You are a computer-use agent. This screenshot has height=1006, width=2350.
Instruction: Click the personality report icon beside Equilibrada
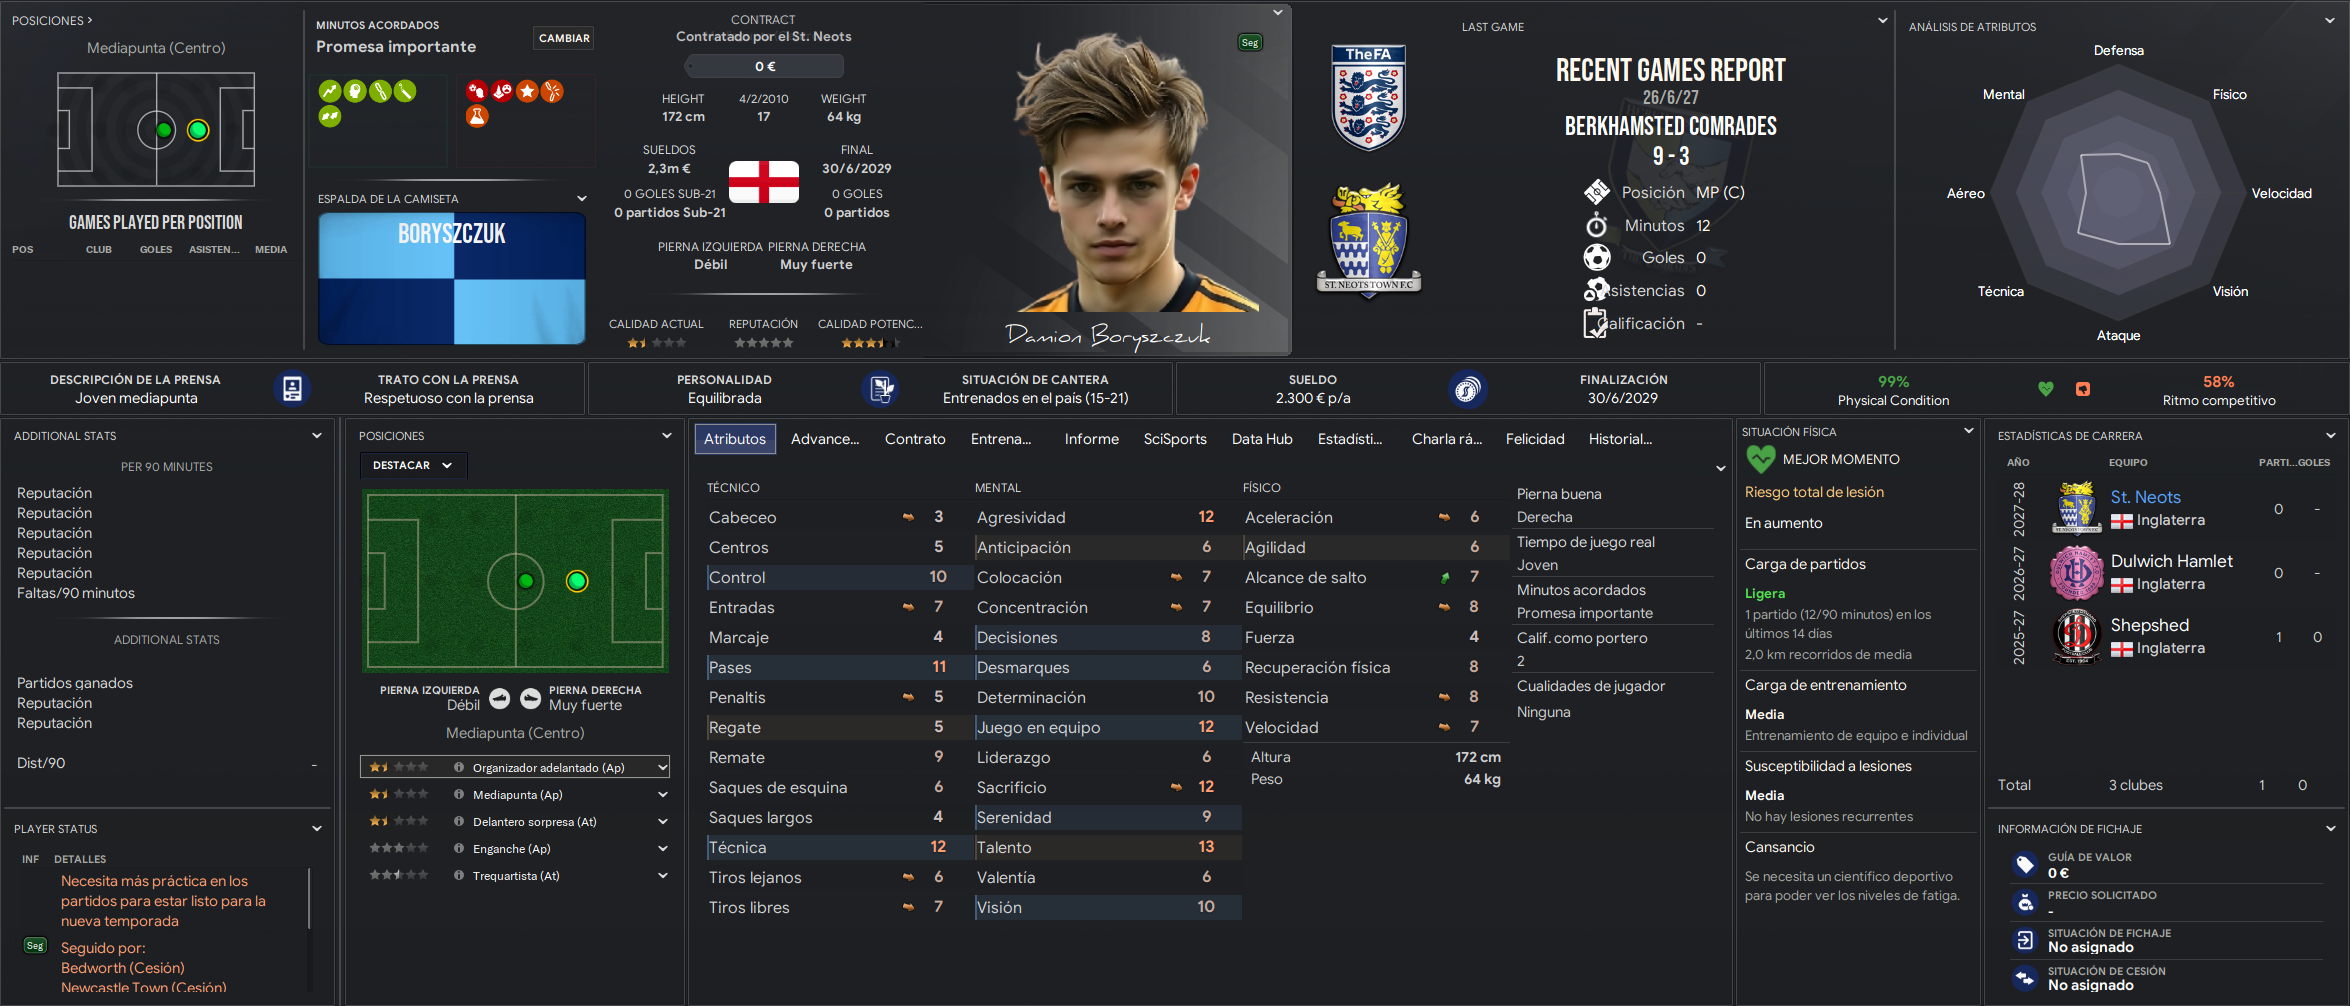point(881,389)
